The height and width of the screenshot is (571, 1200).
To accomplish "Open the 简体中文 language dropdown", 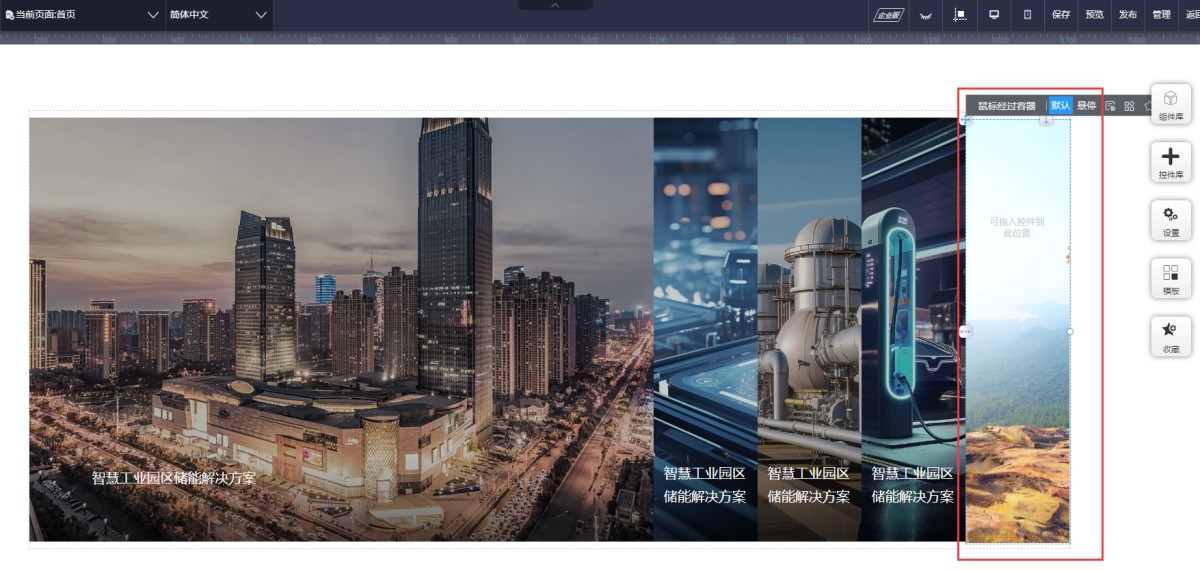I will tap(219, 15).
